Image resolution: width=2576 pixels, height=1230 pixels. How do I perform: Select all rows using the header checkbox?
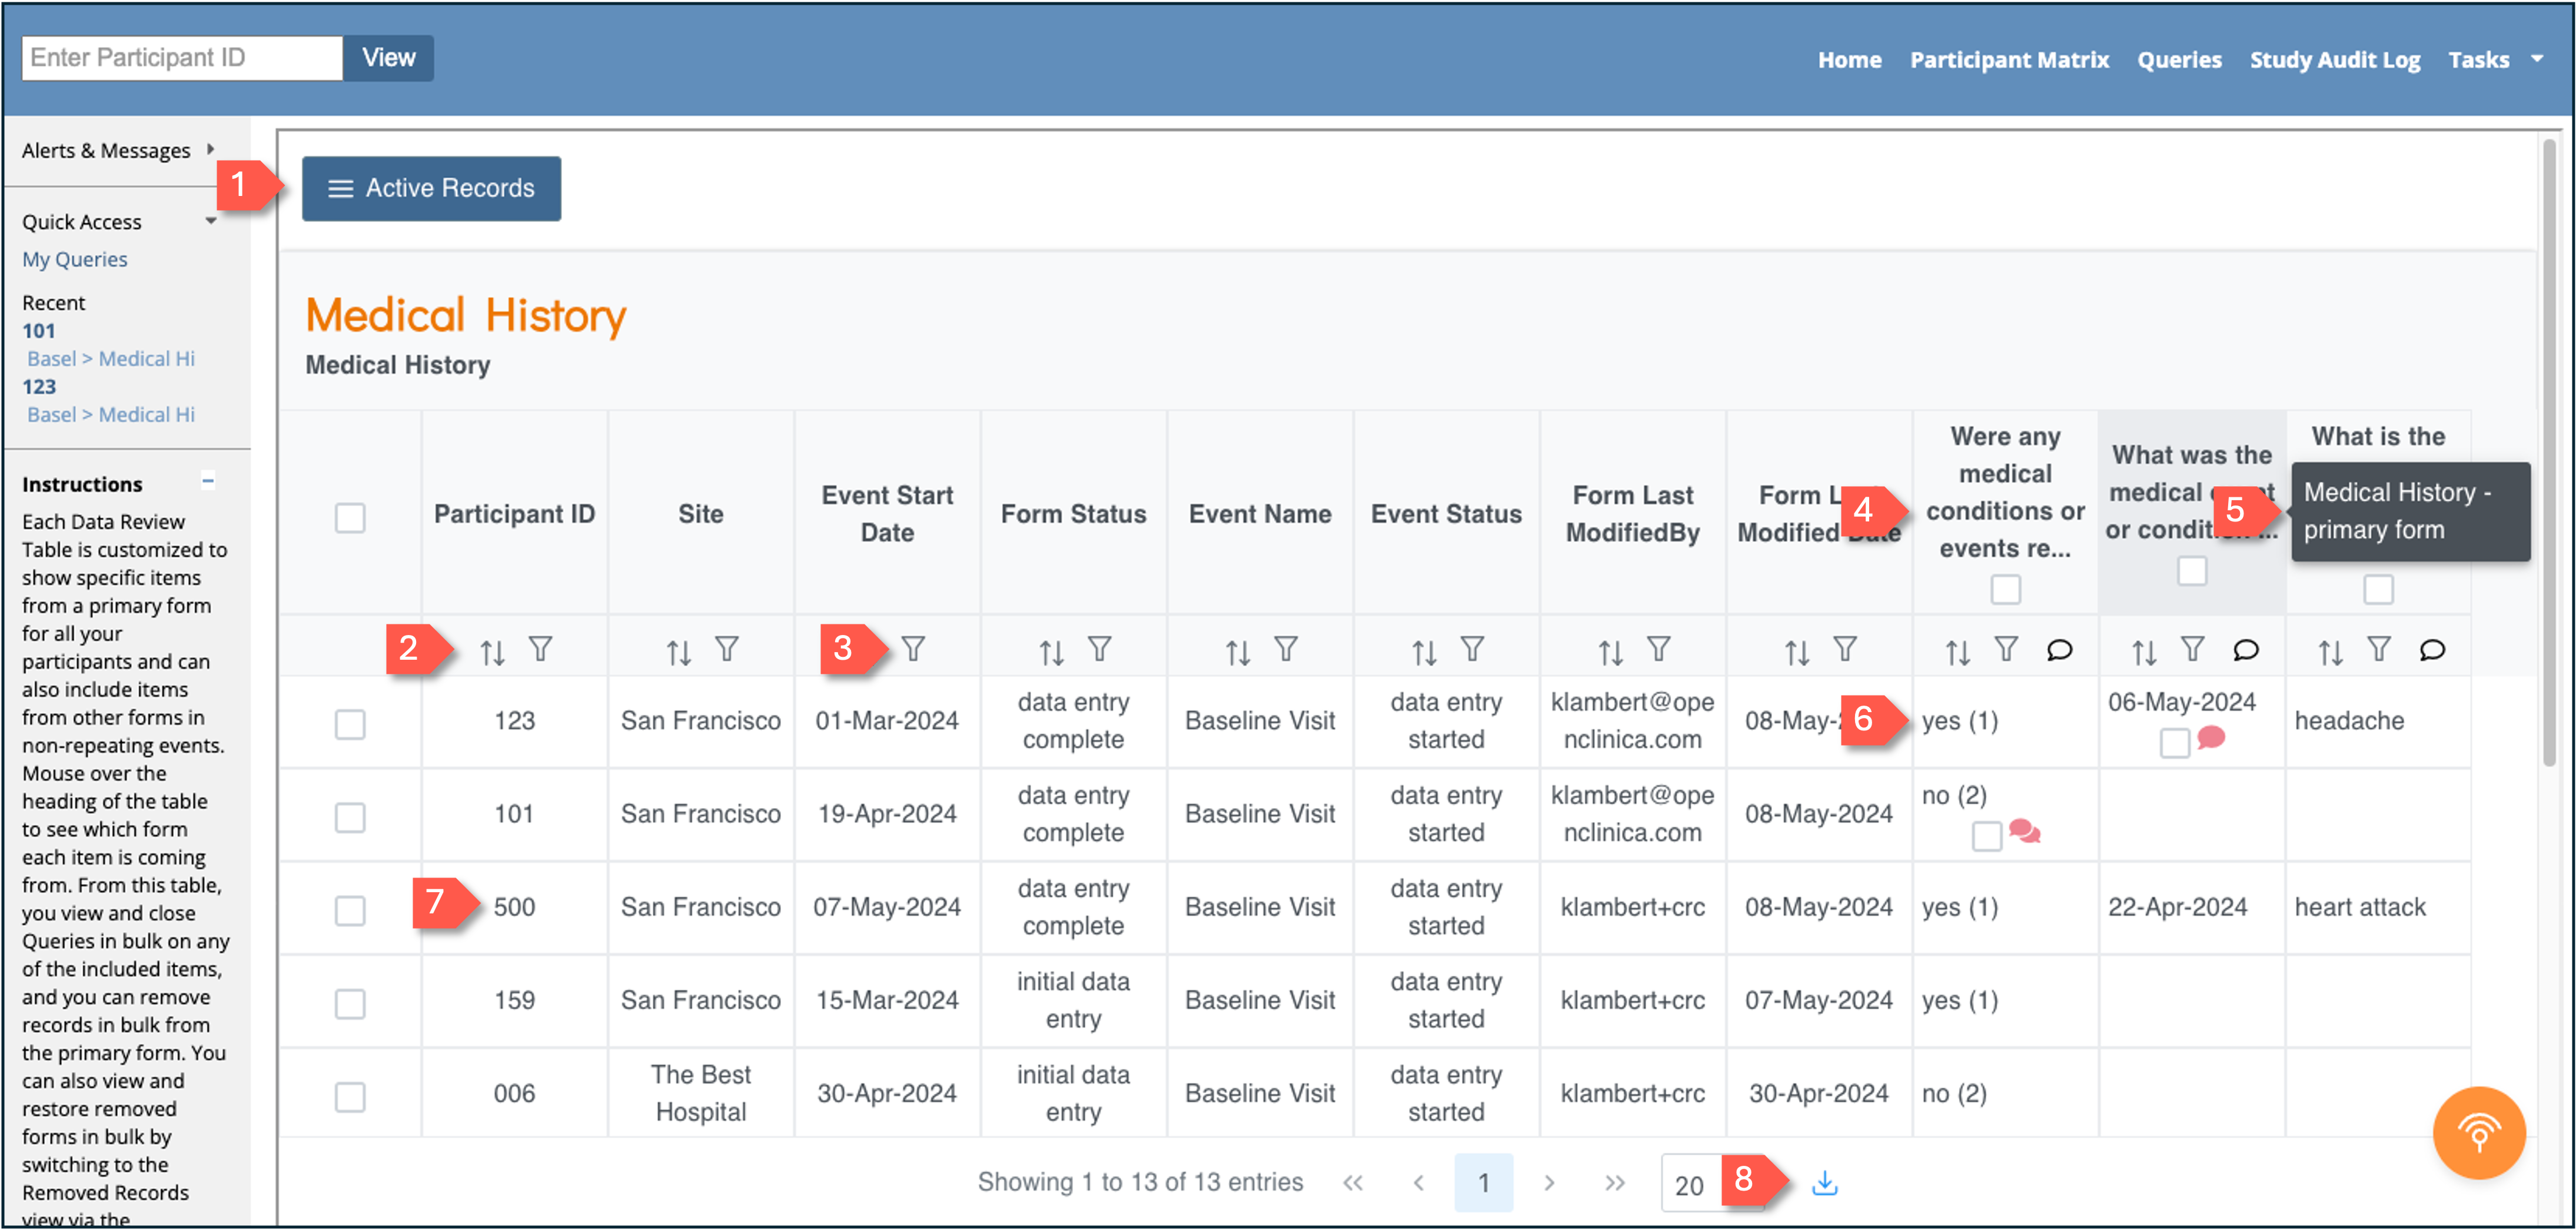pos(350,518)
